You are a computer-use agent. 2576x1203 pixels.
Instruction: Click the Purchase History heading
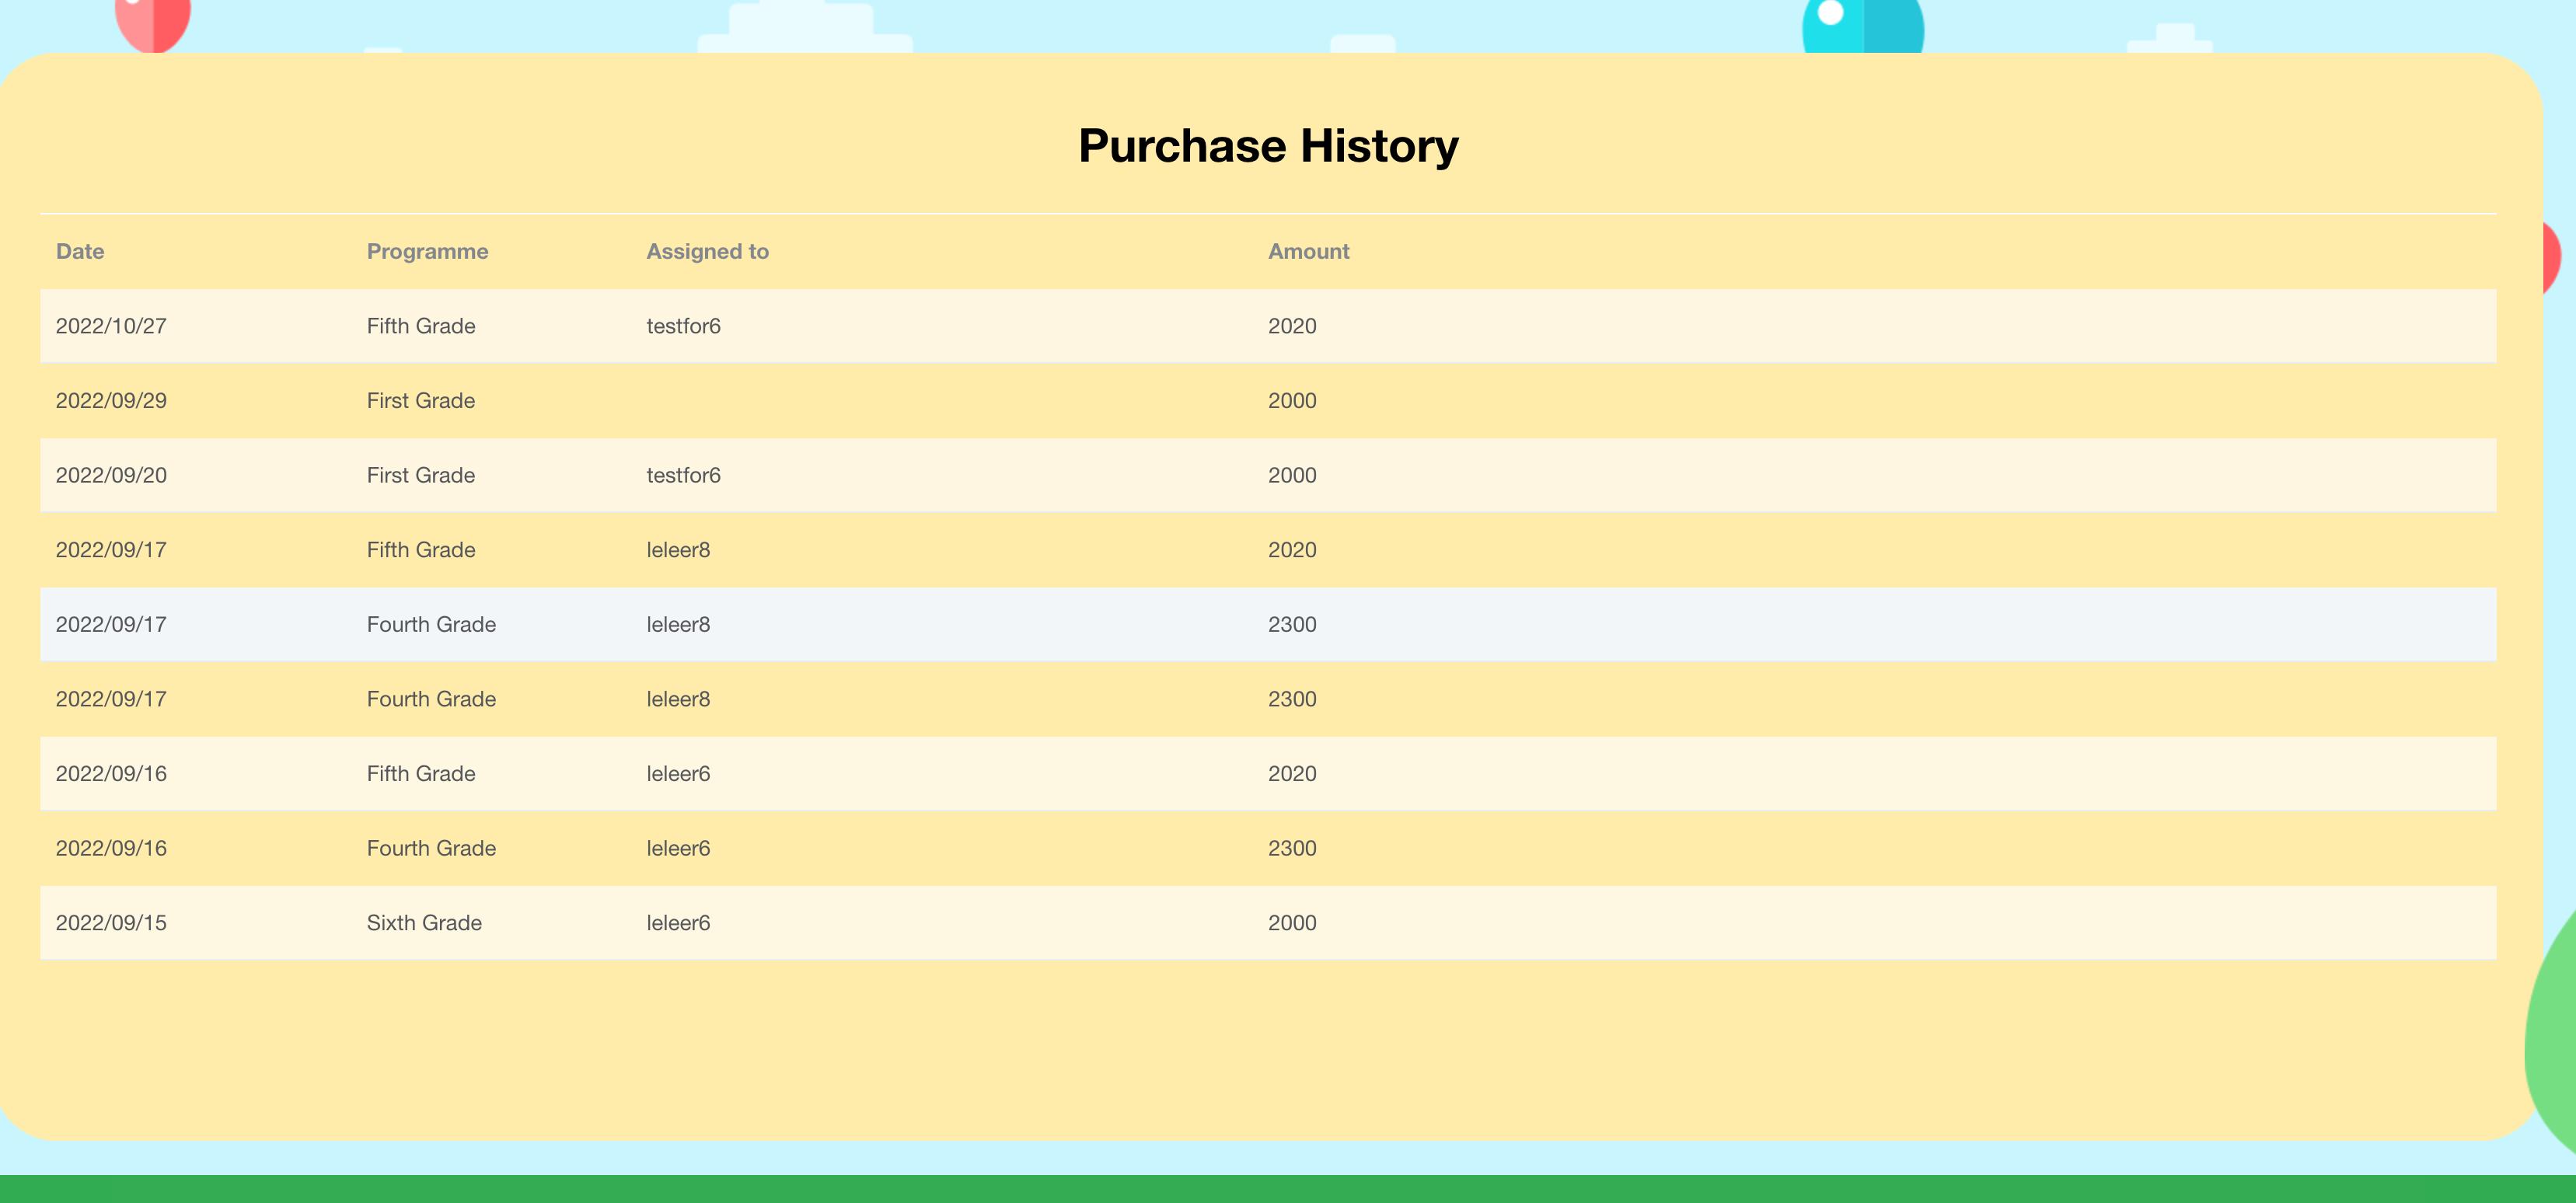click(x=1268, y=146)
